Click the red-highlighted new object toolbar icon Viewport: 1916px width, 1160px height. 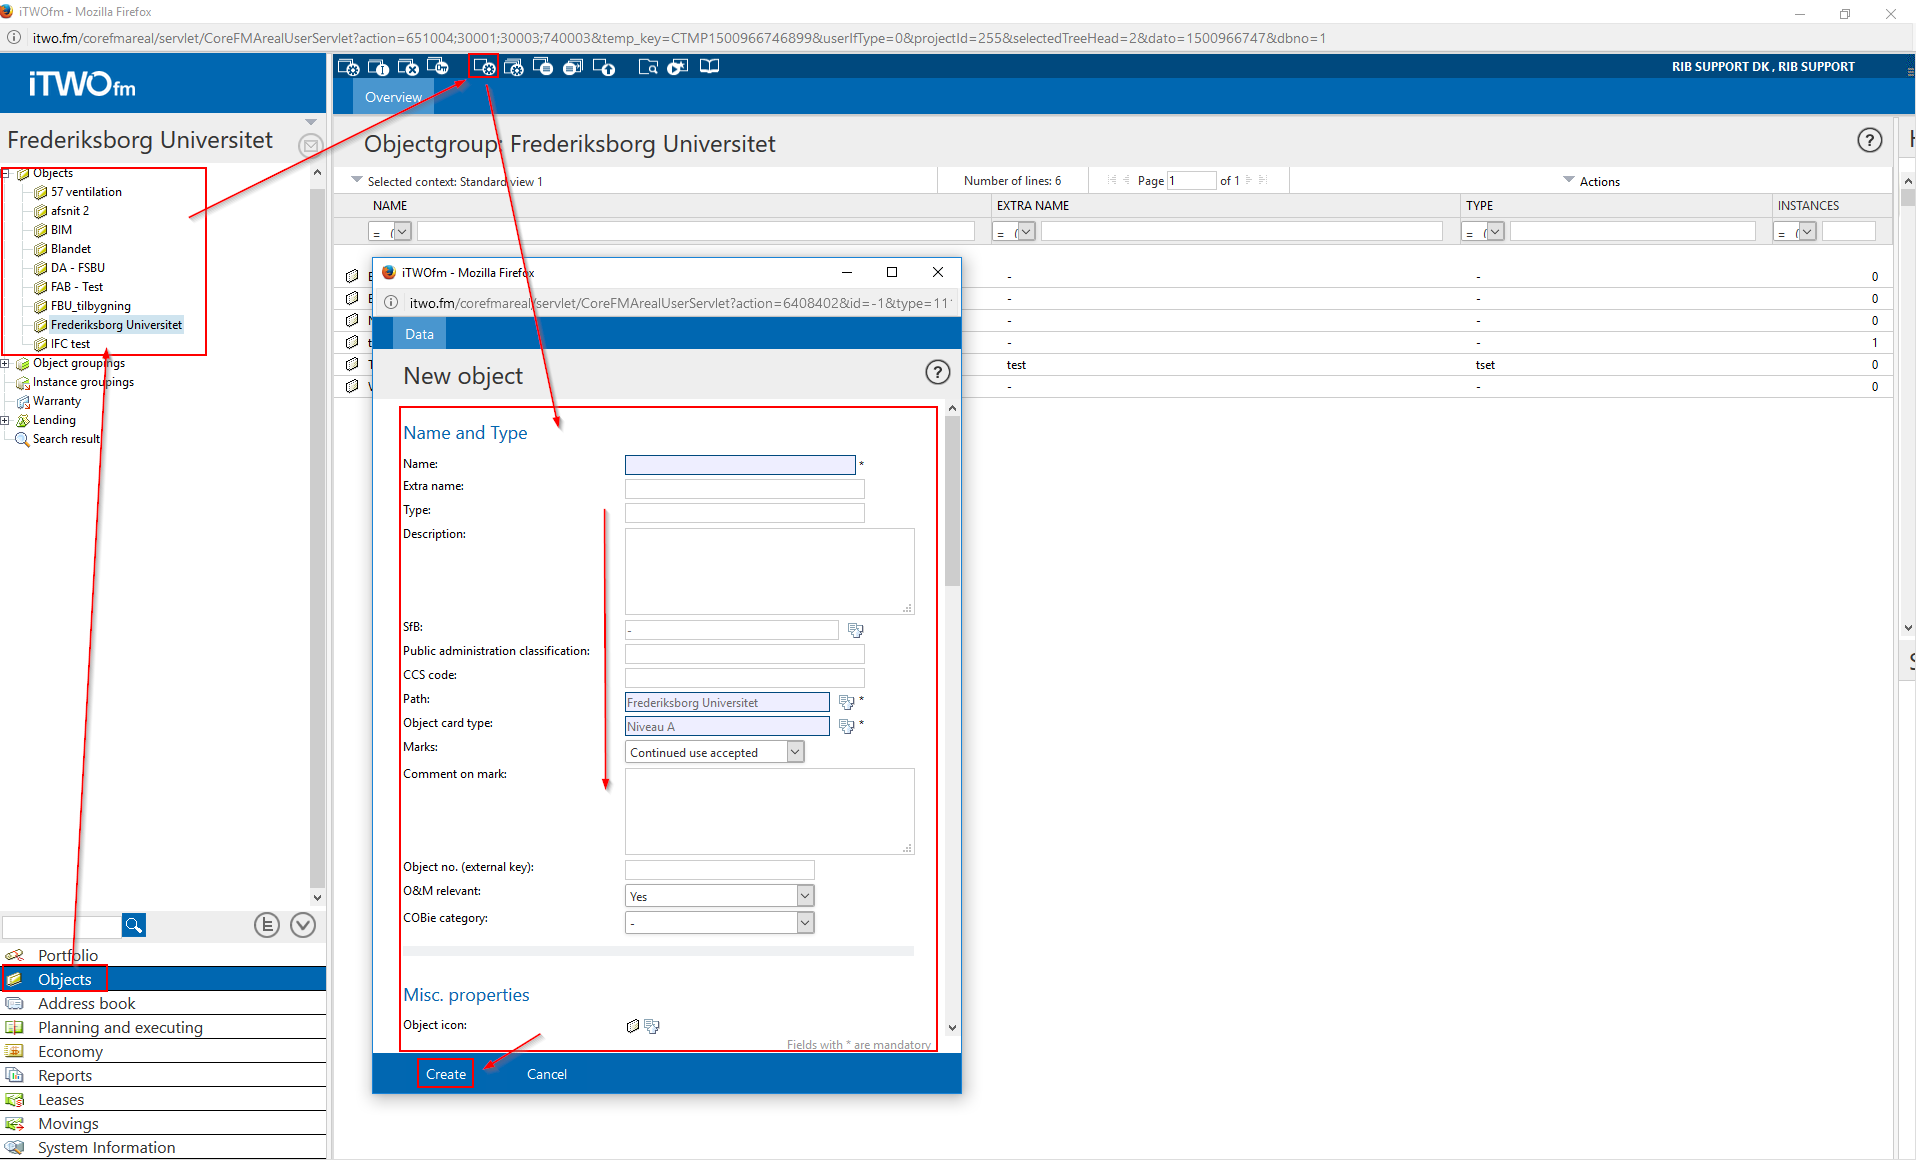point(484,67)
